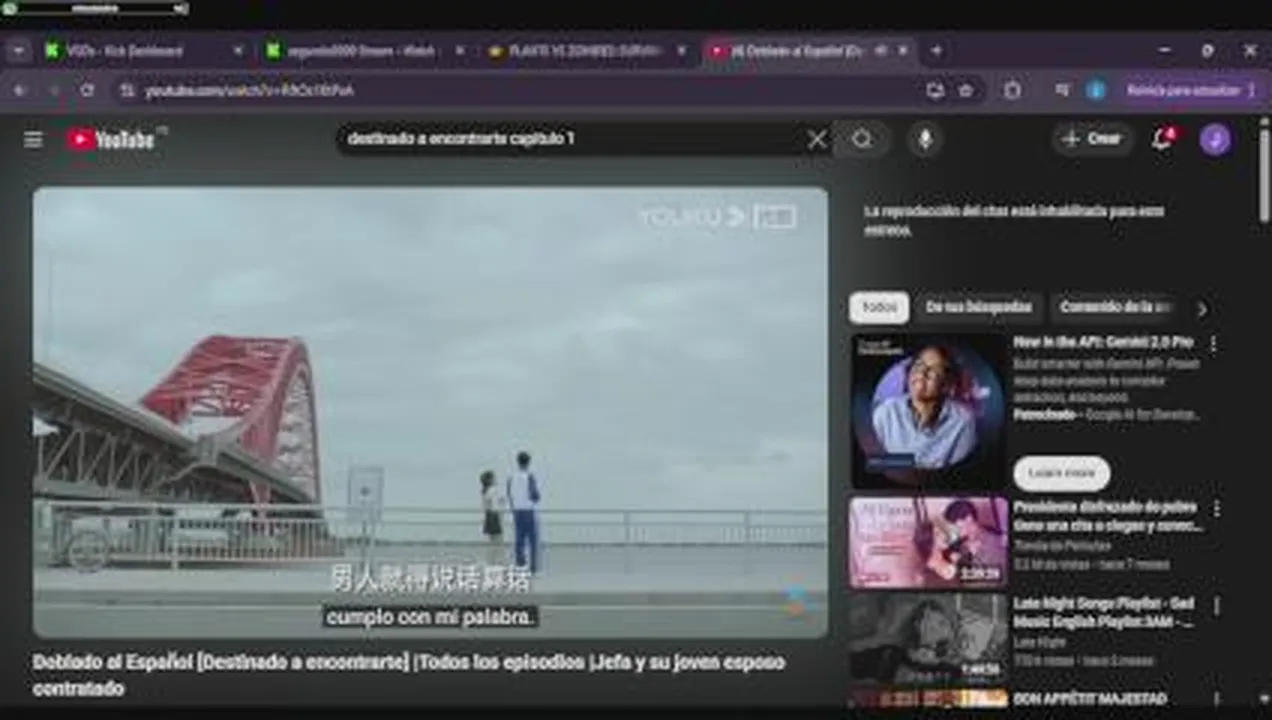Click the video title Doblado al Español
This screenshot has height=720, width=1272.
coord(409,675)
